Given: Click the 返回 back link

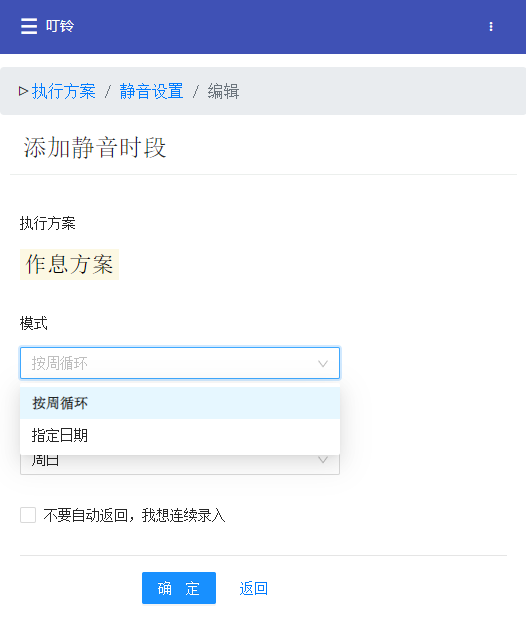Looking at the screenshot, I should click(x=253, y=588).
